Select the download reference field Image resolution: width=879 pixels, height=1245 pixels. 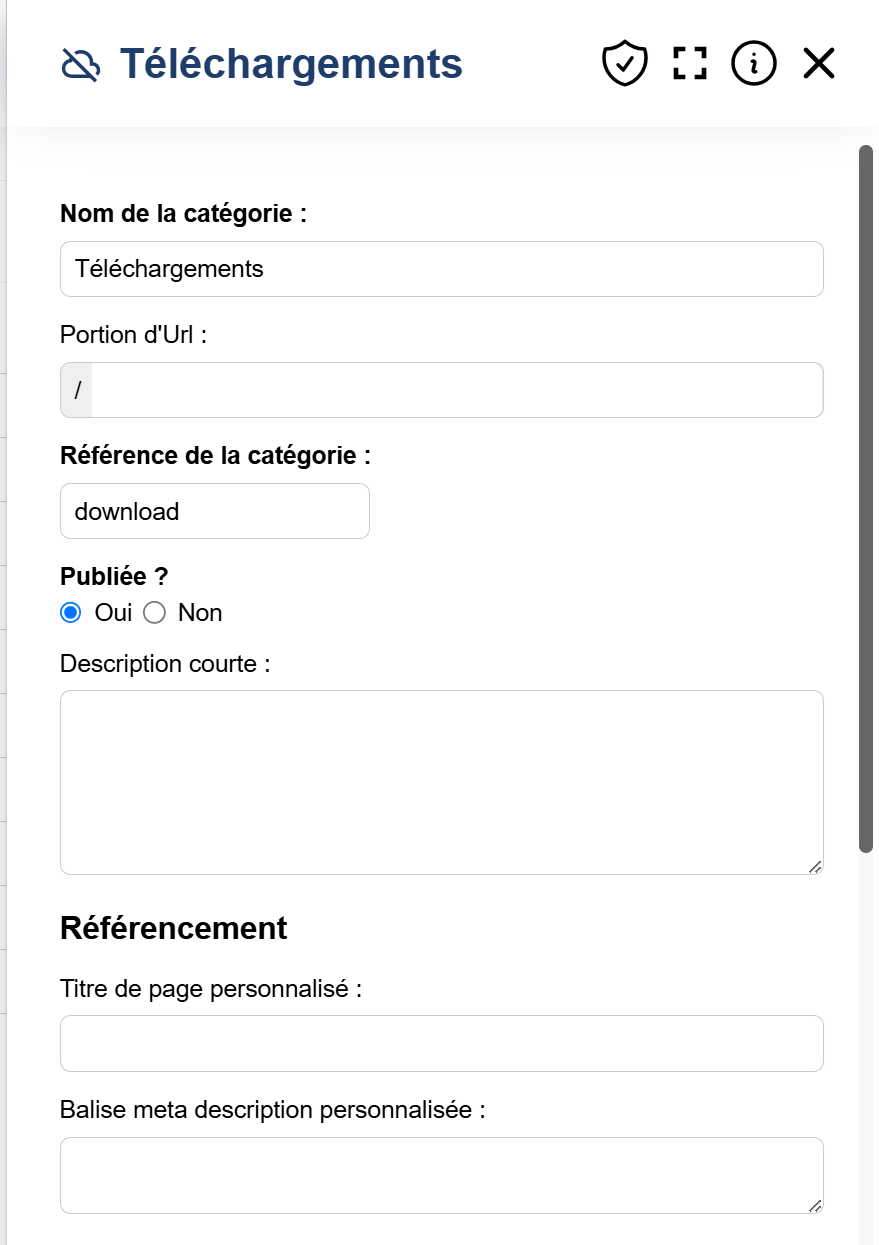click(214, 510)
